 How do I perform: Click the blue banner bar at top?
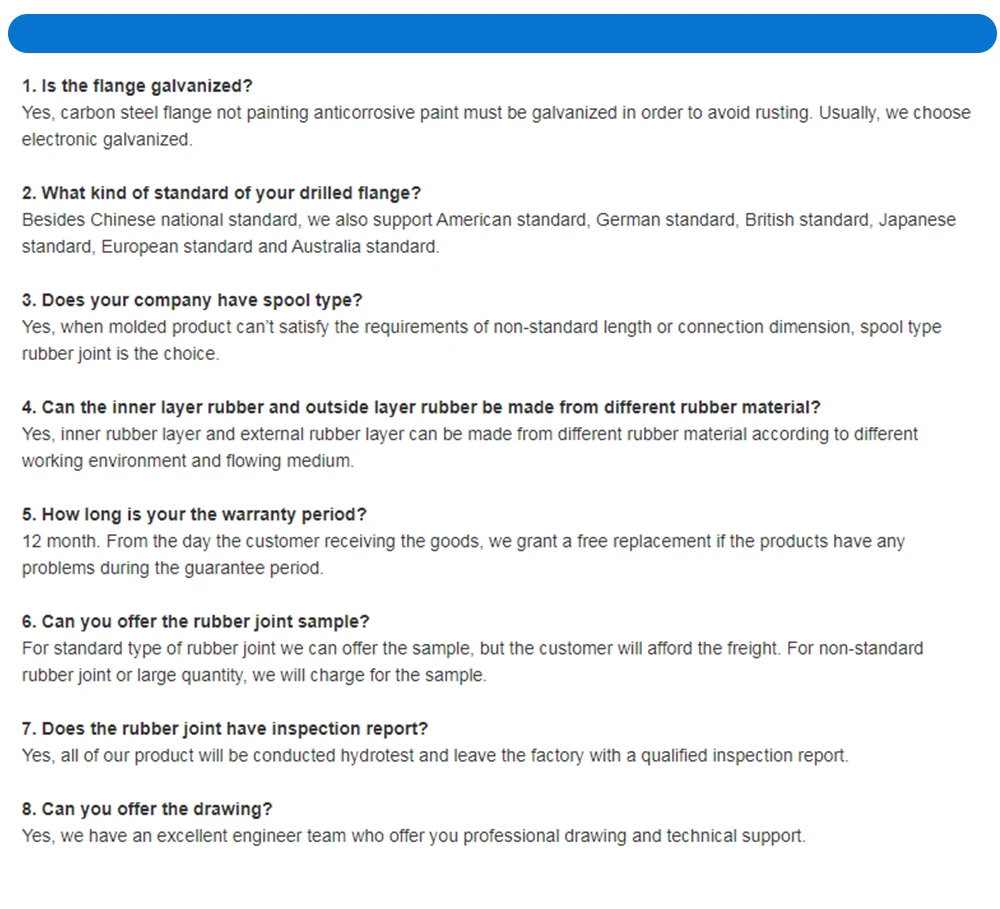point(500,33)
